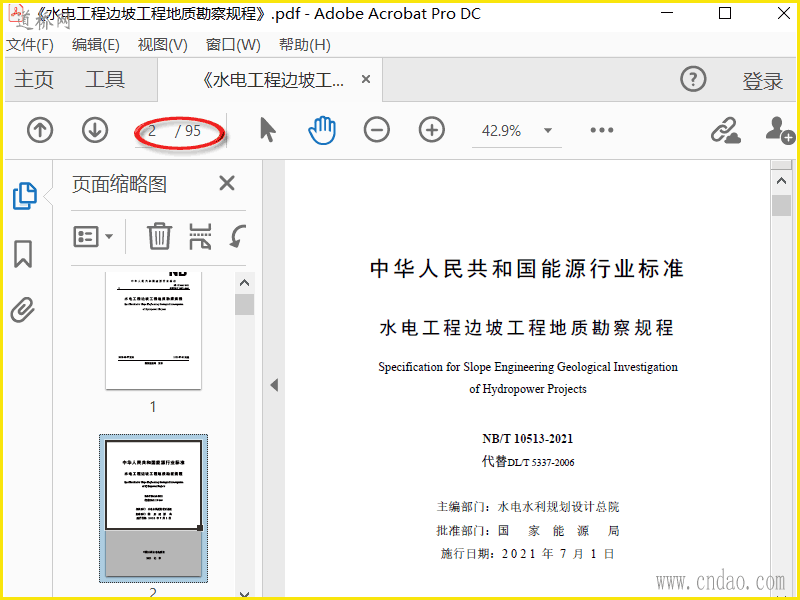Open the 42.9% zoom level dropdown
This screenshot has width=800, height=600.
(548, 131)
